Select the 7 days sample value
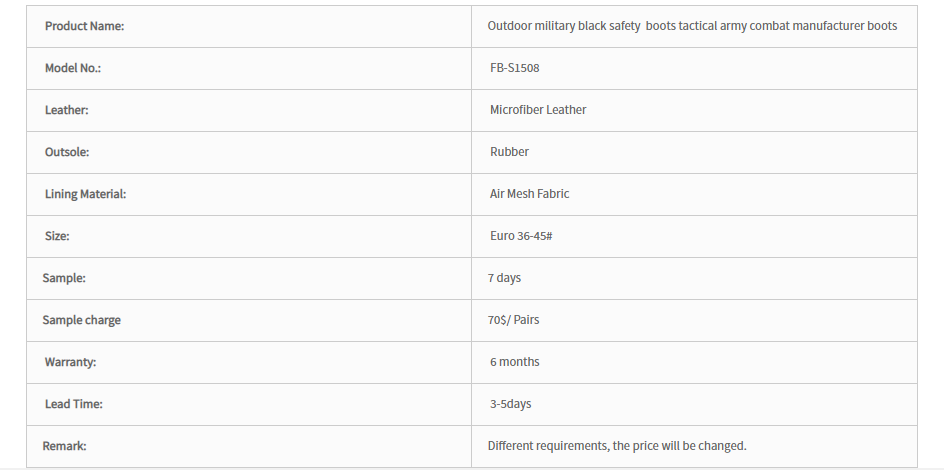 (x=505, y=278)
